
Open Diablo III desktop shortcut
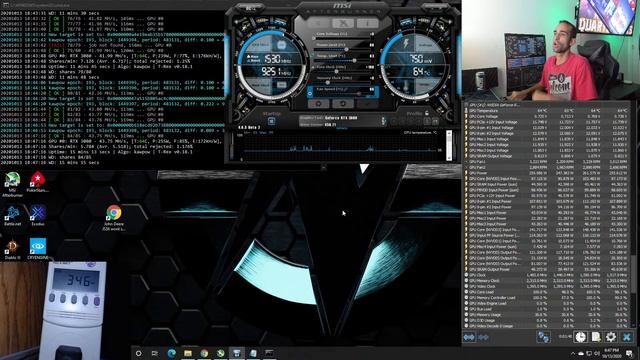(12, 249)
